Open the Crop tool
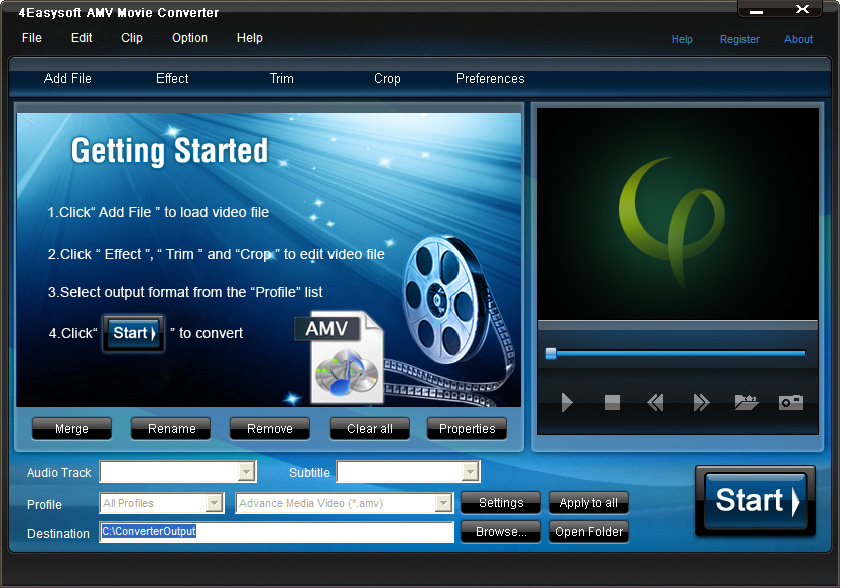Image resolution: width=841 pixels, height=588 pixels. coord(387,78)
